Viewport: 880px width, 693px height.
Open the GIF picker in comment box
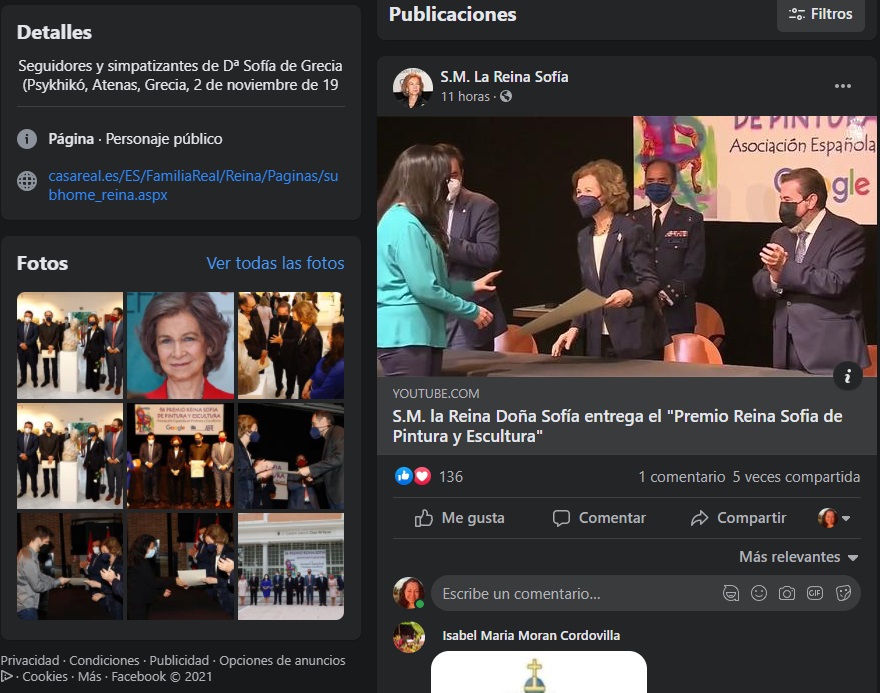815,593
